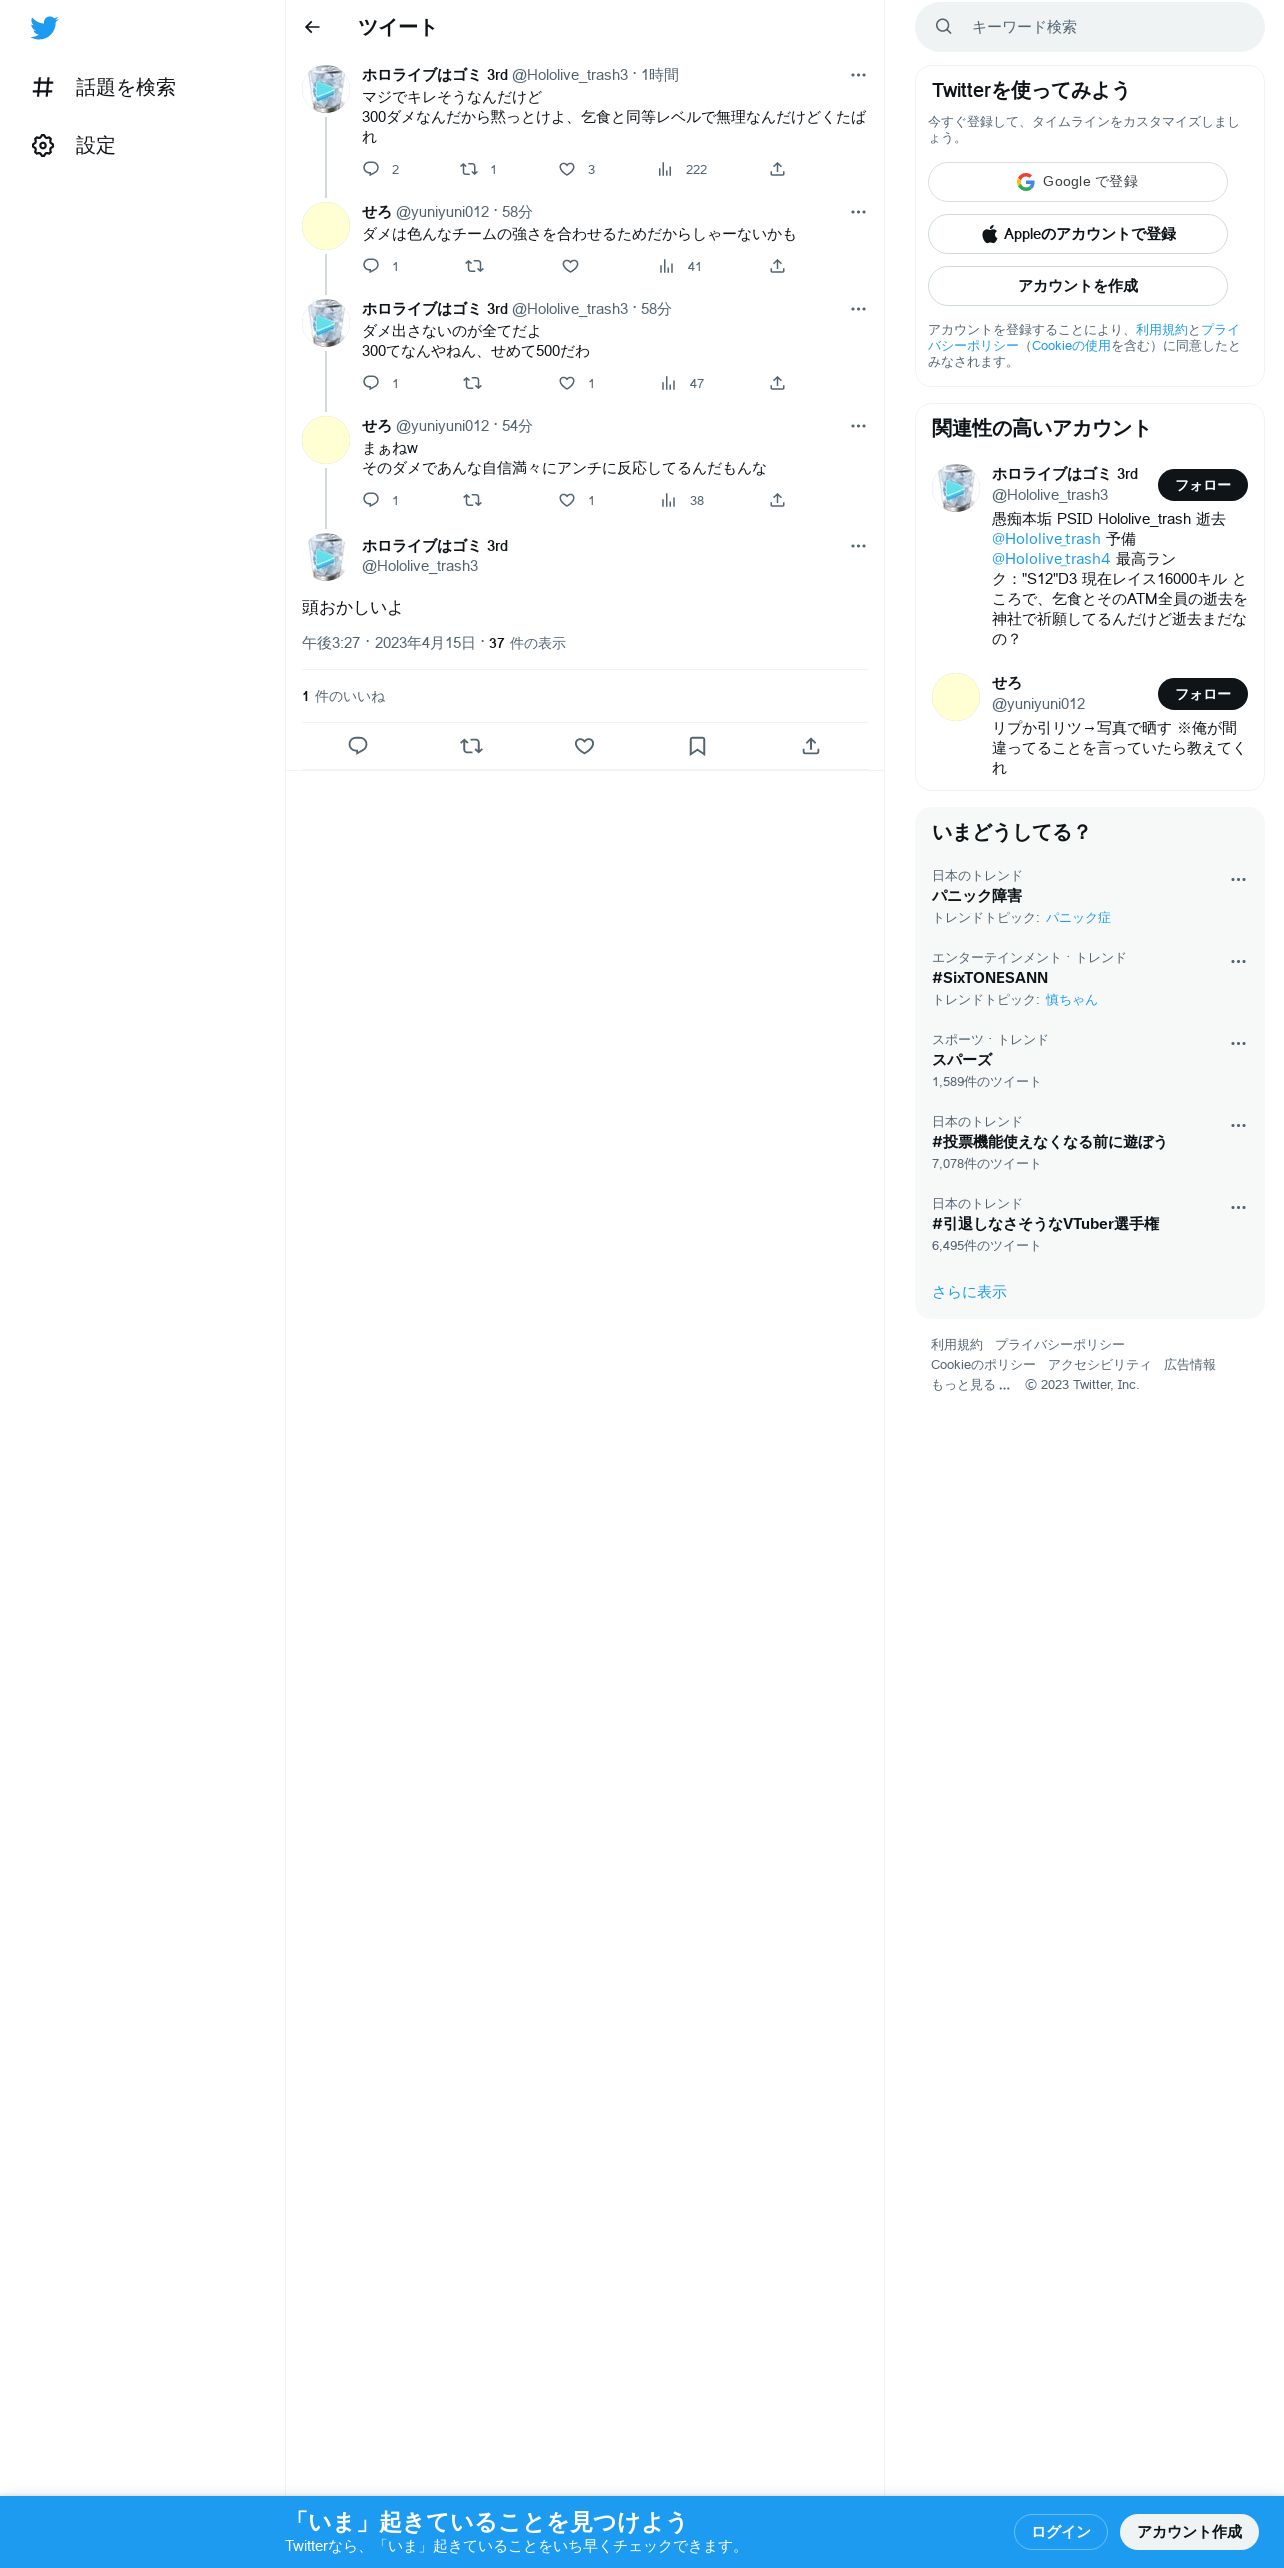Click the ログイン button in bottom banner
1284x2568 pixels.
[x=1061, y=2532]
